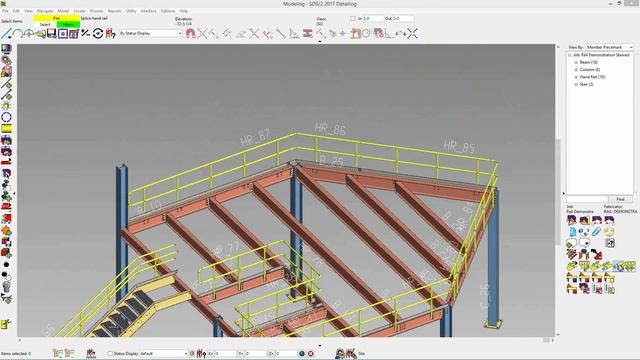This screenshot has height=360, width=640.
Task: Click the X coordinate field in status bar
Action: pos(226,353)
